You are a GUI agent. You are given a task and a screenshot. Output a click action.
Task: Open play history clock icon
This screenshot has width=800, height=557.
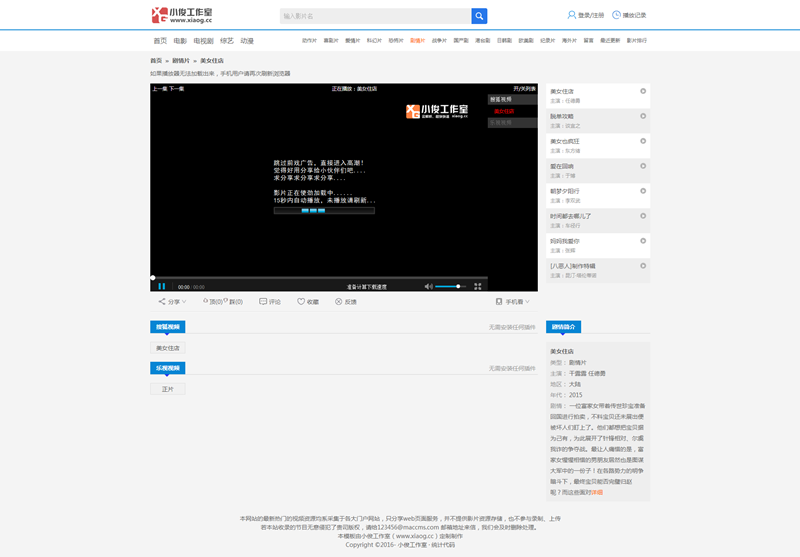[616, 15]
